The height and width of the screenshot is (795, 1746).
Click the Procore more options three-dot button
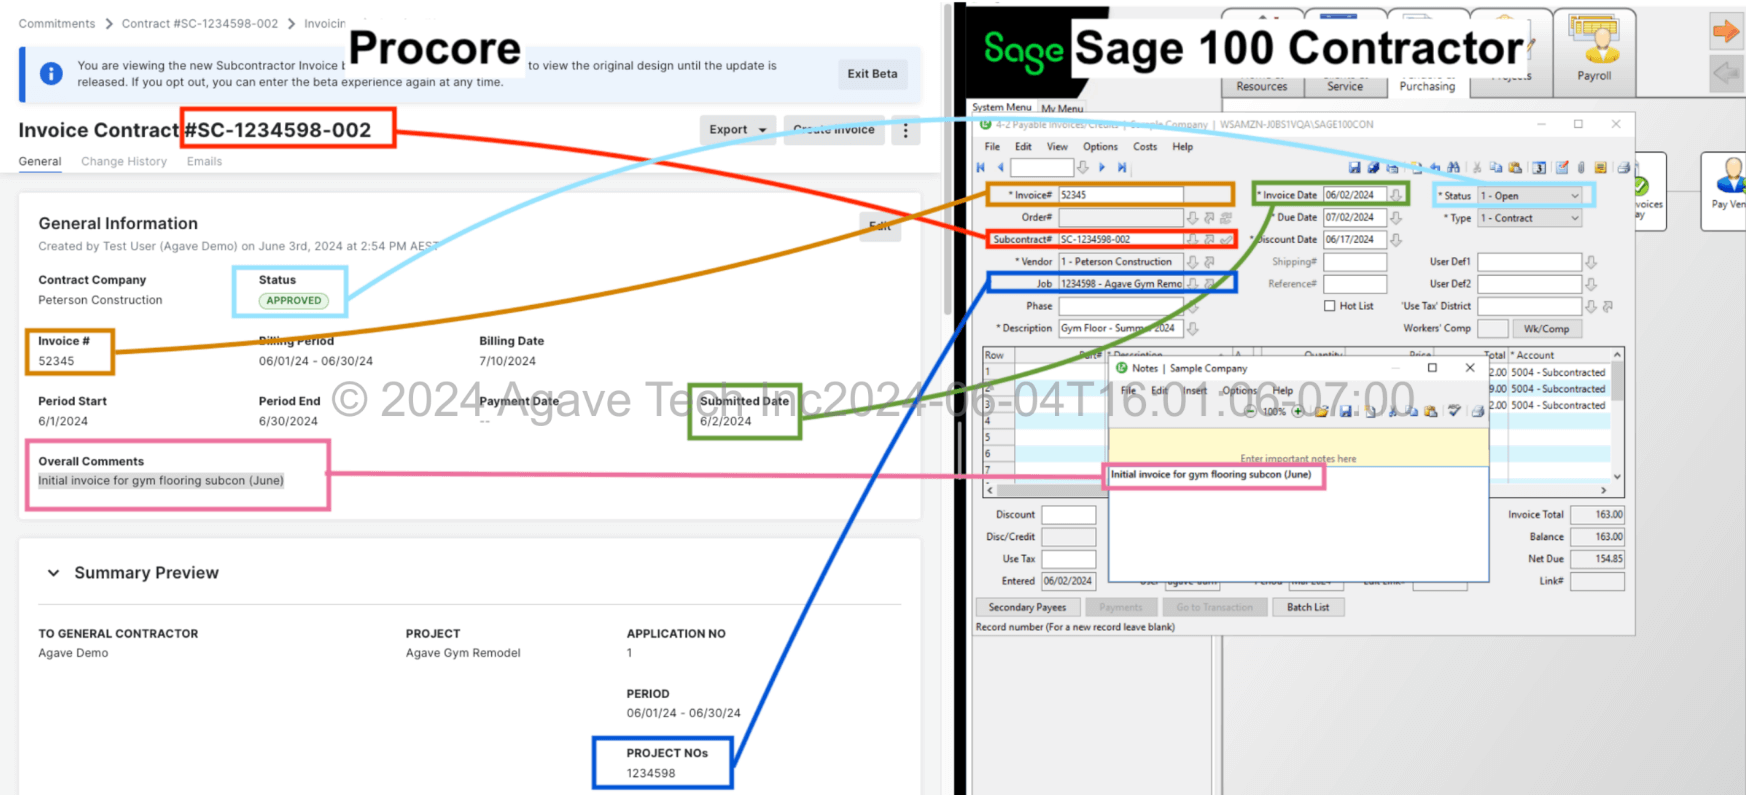[x=905, y=130]
